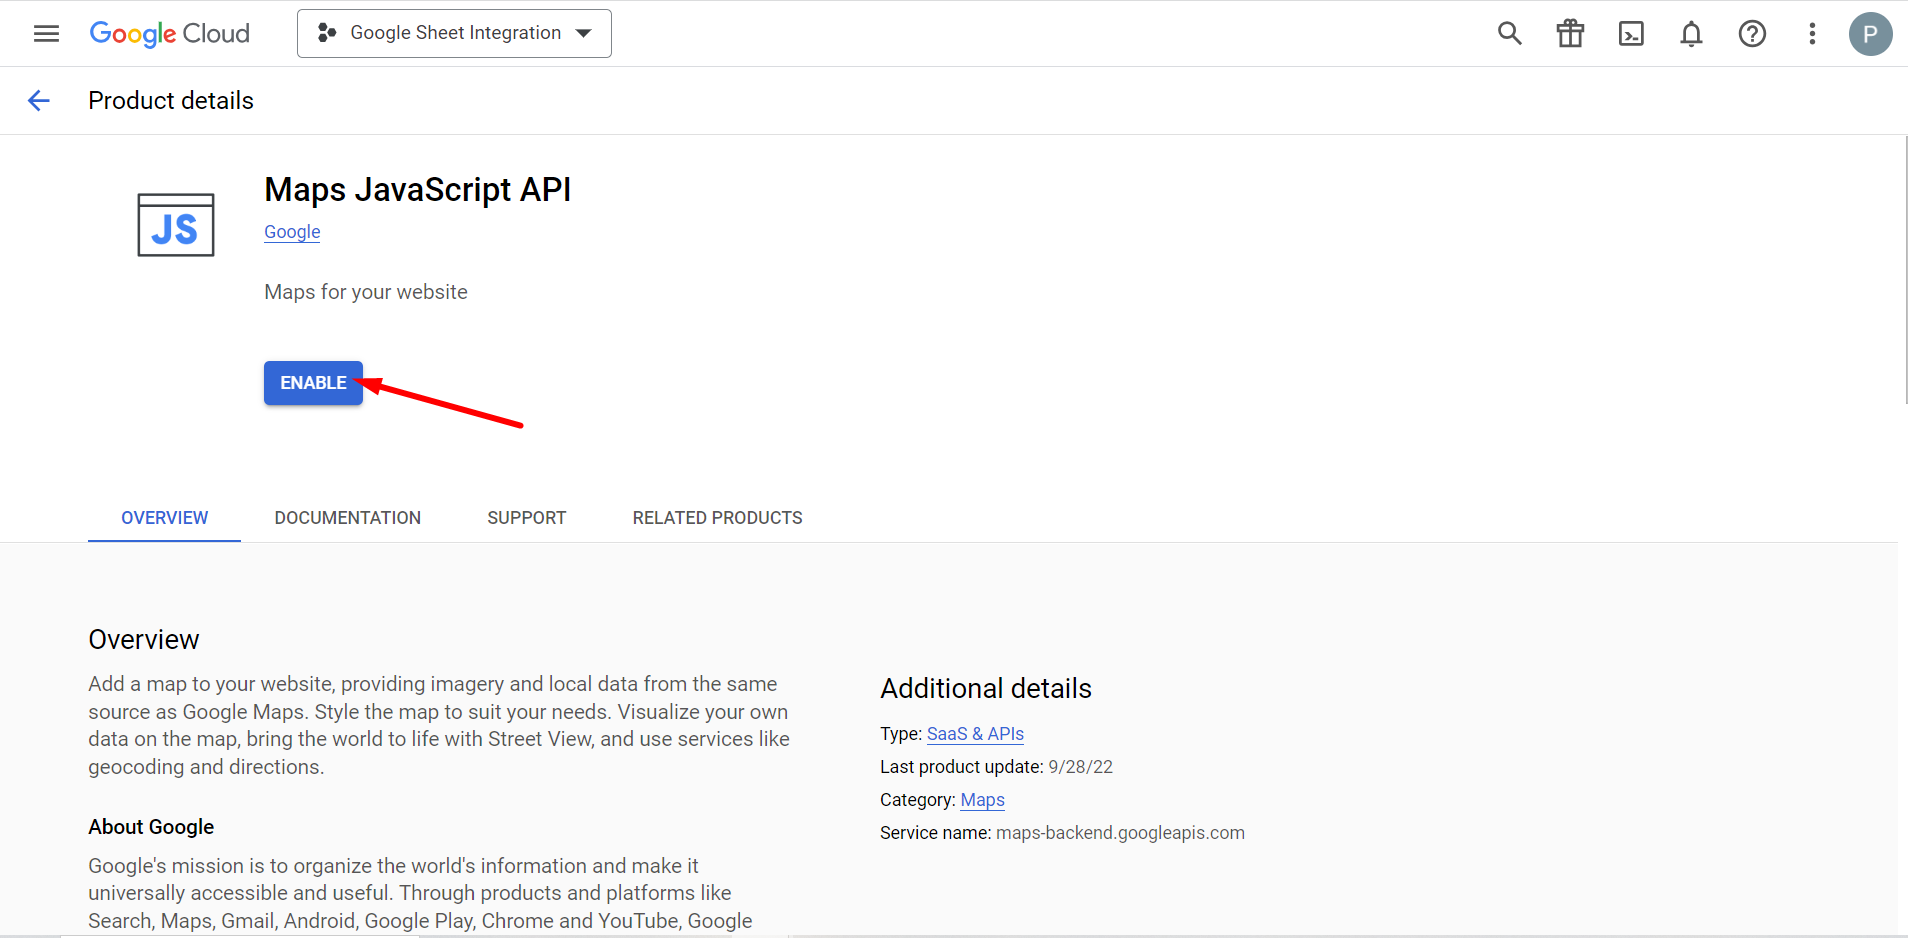Click the P account avatar
Viewport: 1908px width, 938px height.
point(1870,33)
